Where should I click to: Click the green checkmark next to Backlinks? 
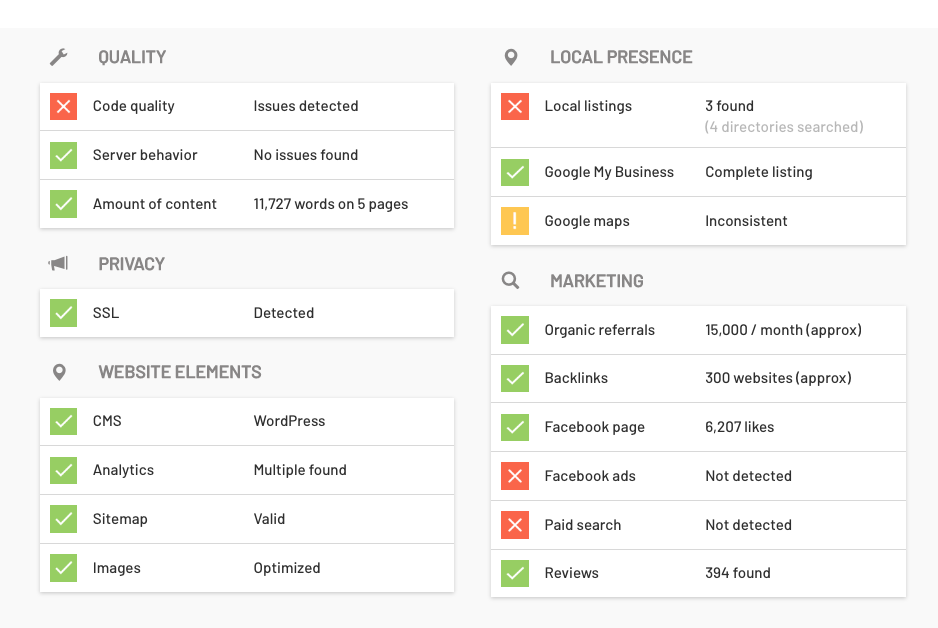515,378
